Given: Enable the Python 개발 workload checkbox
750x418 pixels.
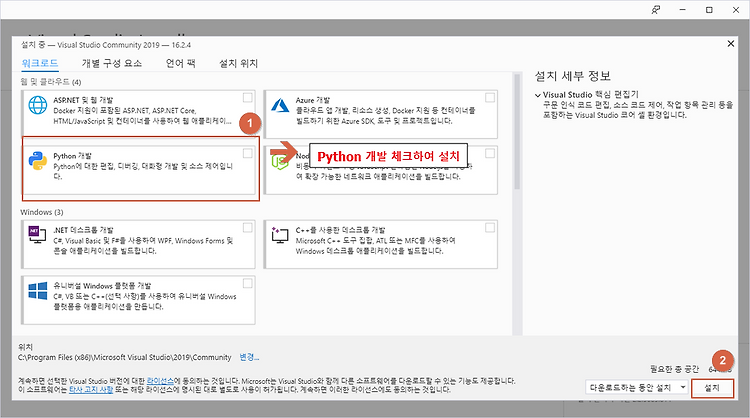Looking at the screenshot, I should [247, 153].
